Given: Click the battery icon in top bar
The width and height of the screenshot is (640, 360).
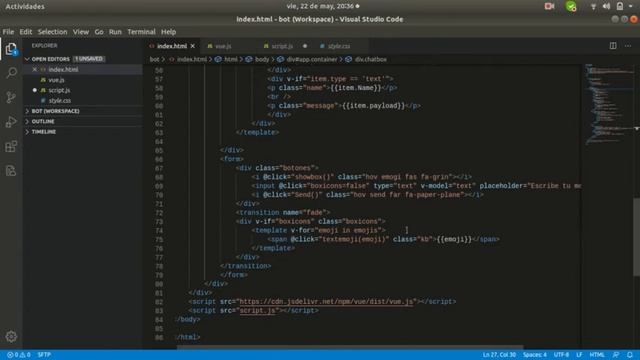Looking at the screenshot, I should point(620,6).
